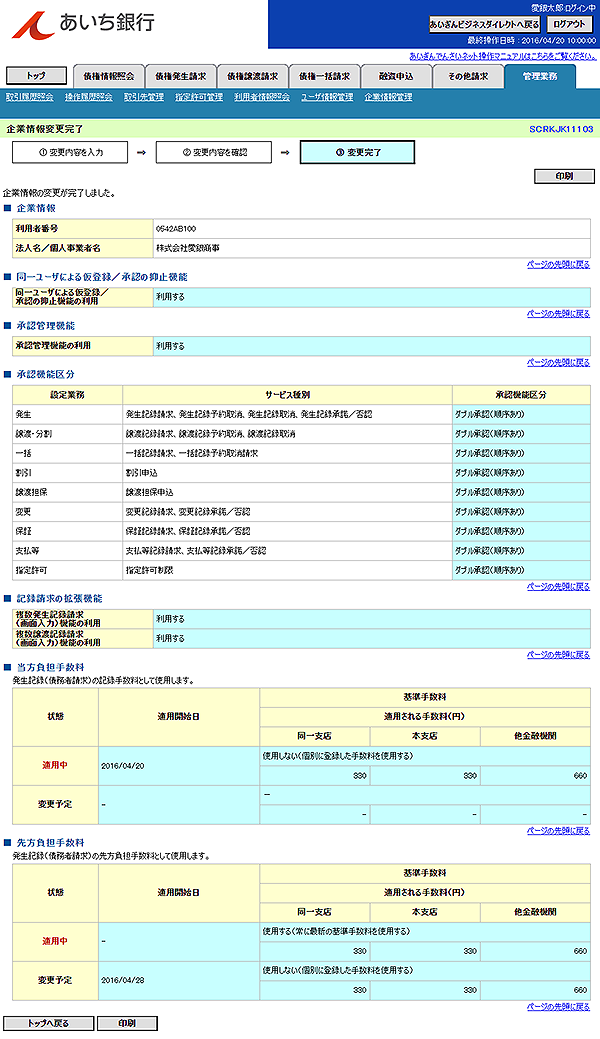Click the 承認機能区分 section heading
Image resolution: width=600 pixels, height=1039 pixels.
[45, 374]
